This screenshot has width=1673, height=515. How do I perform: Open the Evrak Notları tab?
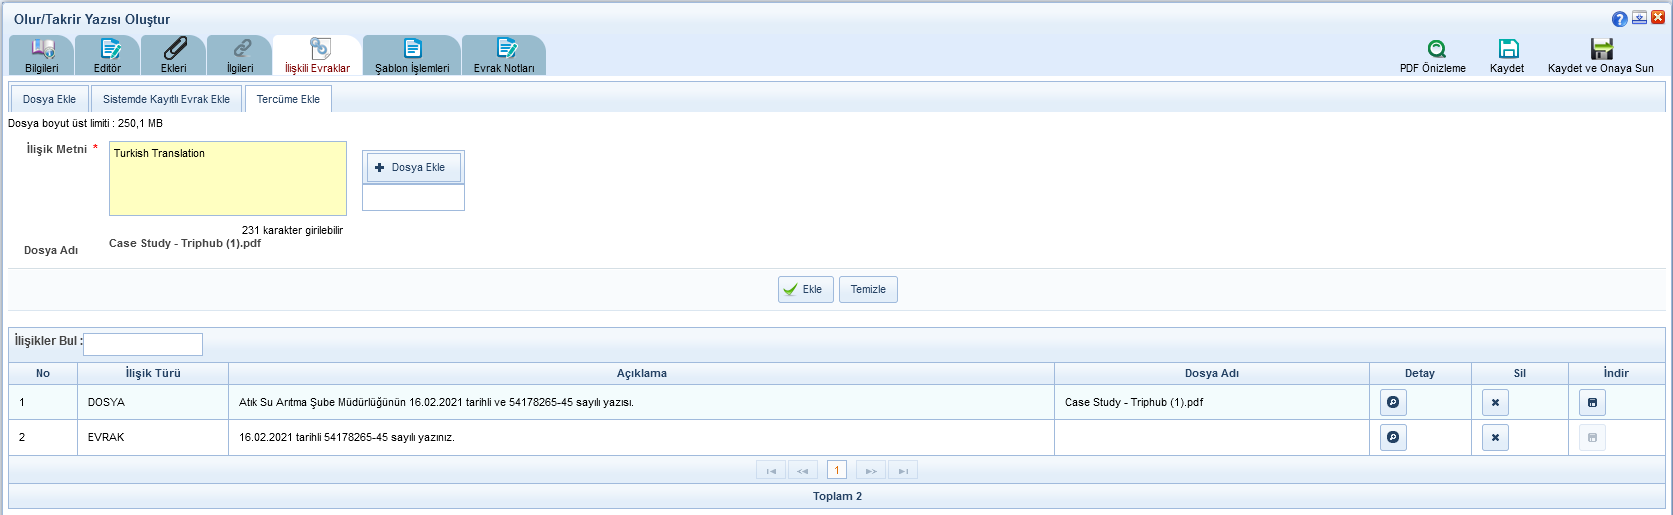coord(504,56)
